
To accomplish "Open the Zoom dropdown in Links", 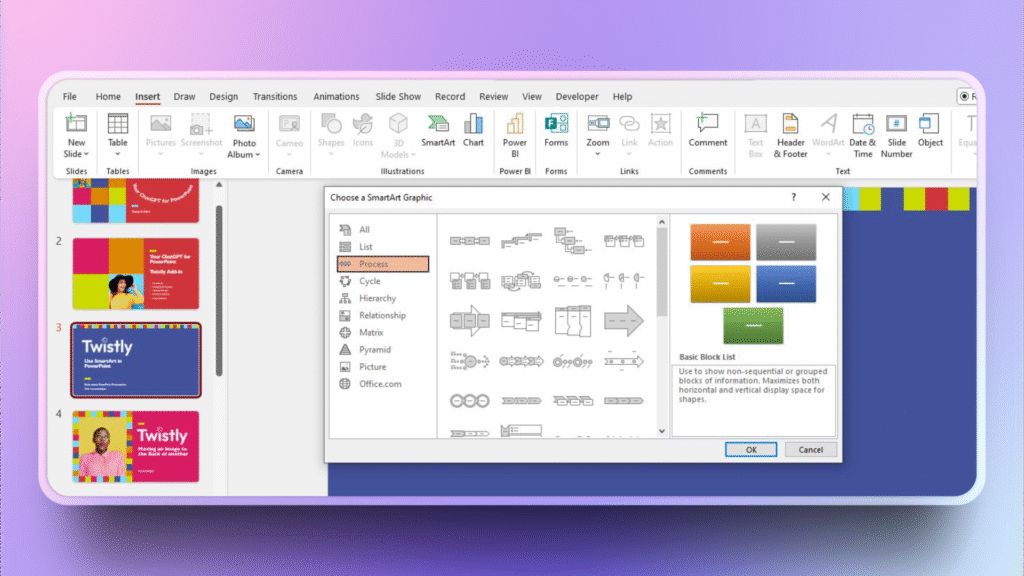I will pyautogui.click(x=598, y=154).
